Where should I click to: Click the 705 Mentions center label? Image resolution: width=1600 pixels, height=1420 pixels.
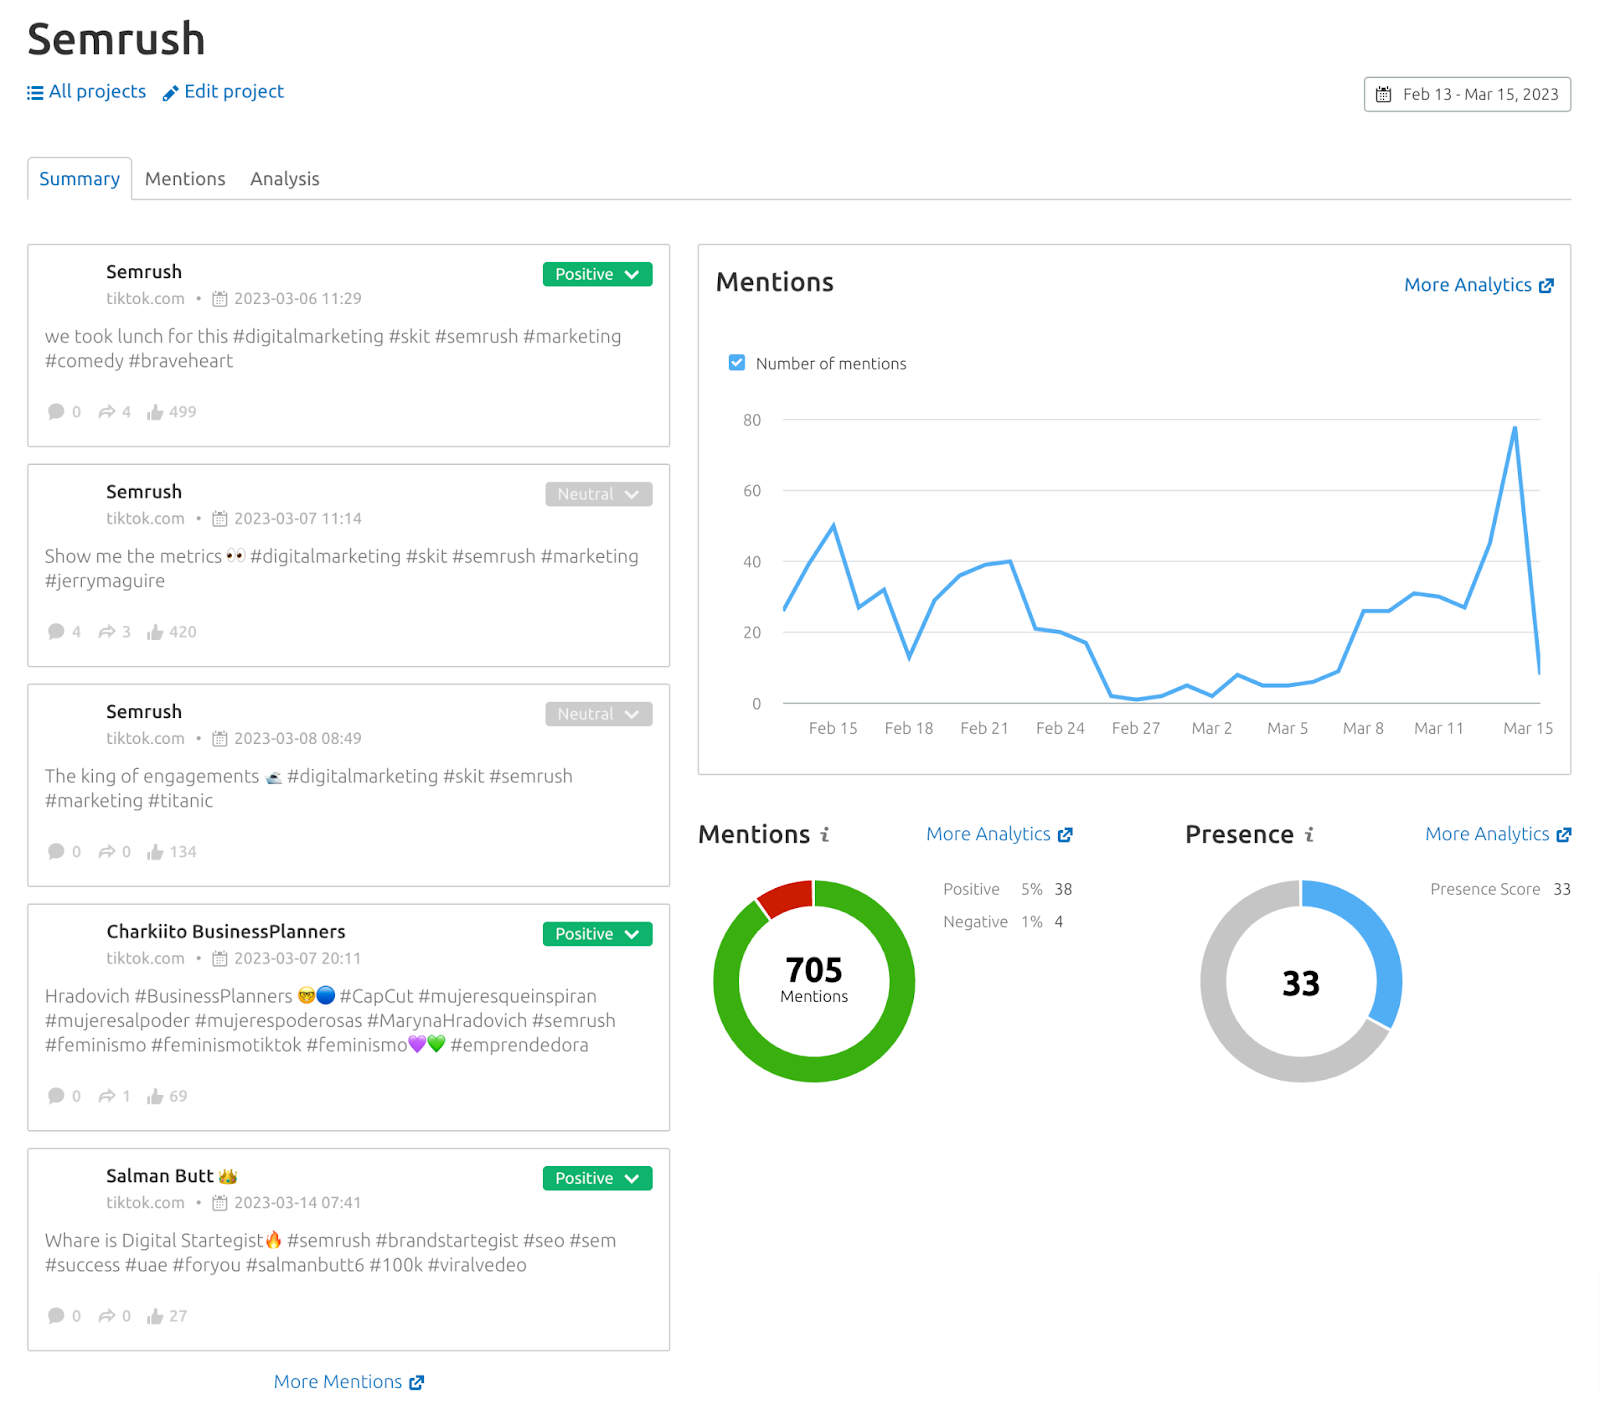[814, 978]
